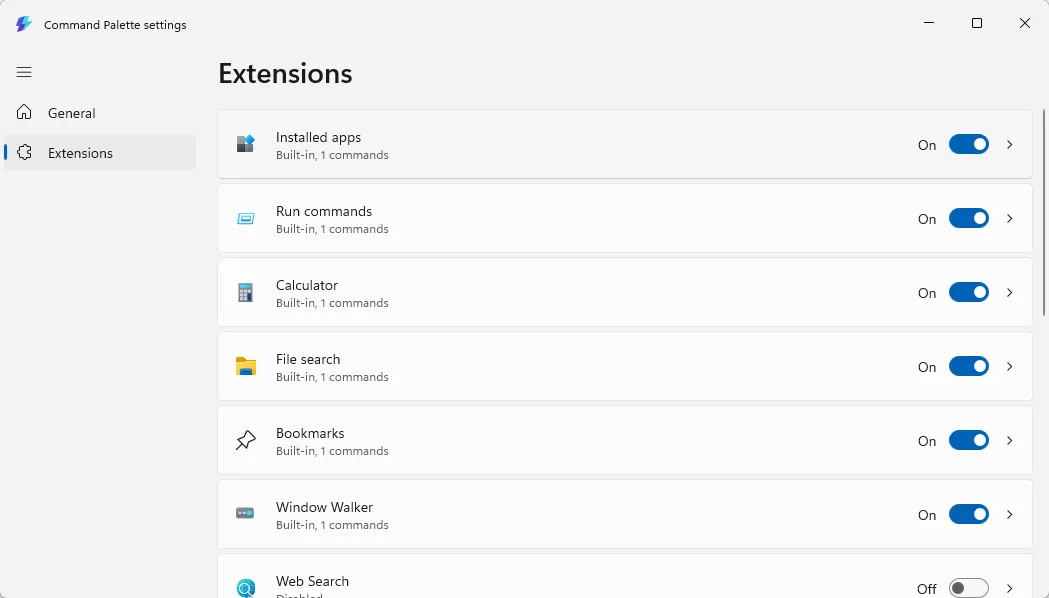Click the Web Search extension title

[312, 581]
